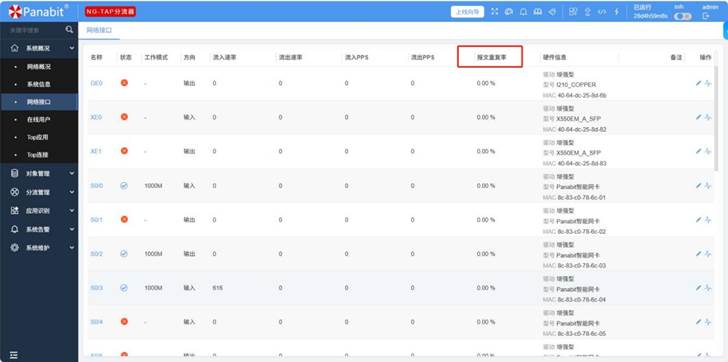
Task: Edit interface with MAC ending 6c-03
Action: coord(698,254)
